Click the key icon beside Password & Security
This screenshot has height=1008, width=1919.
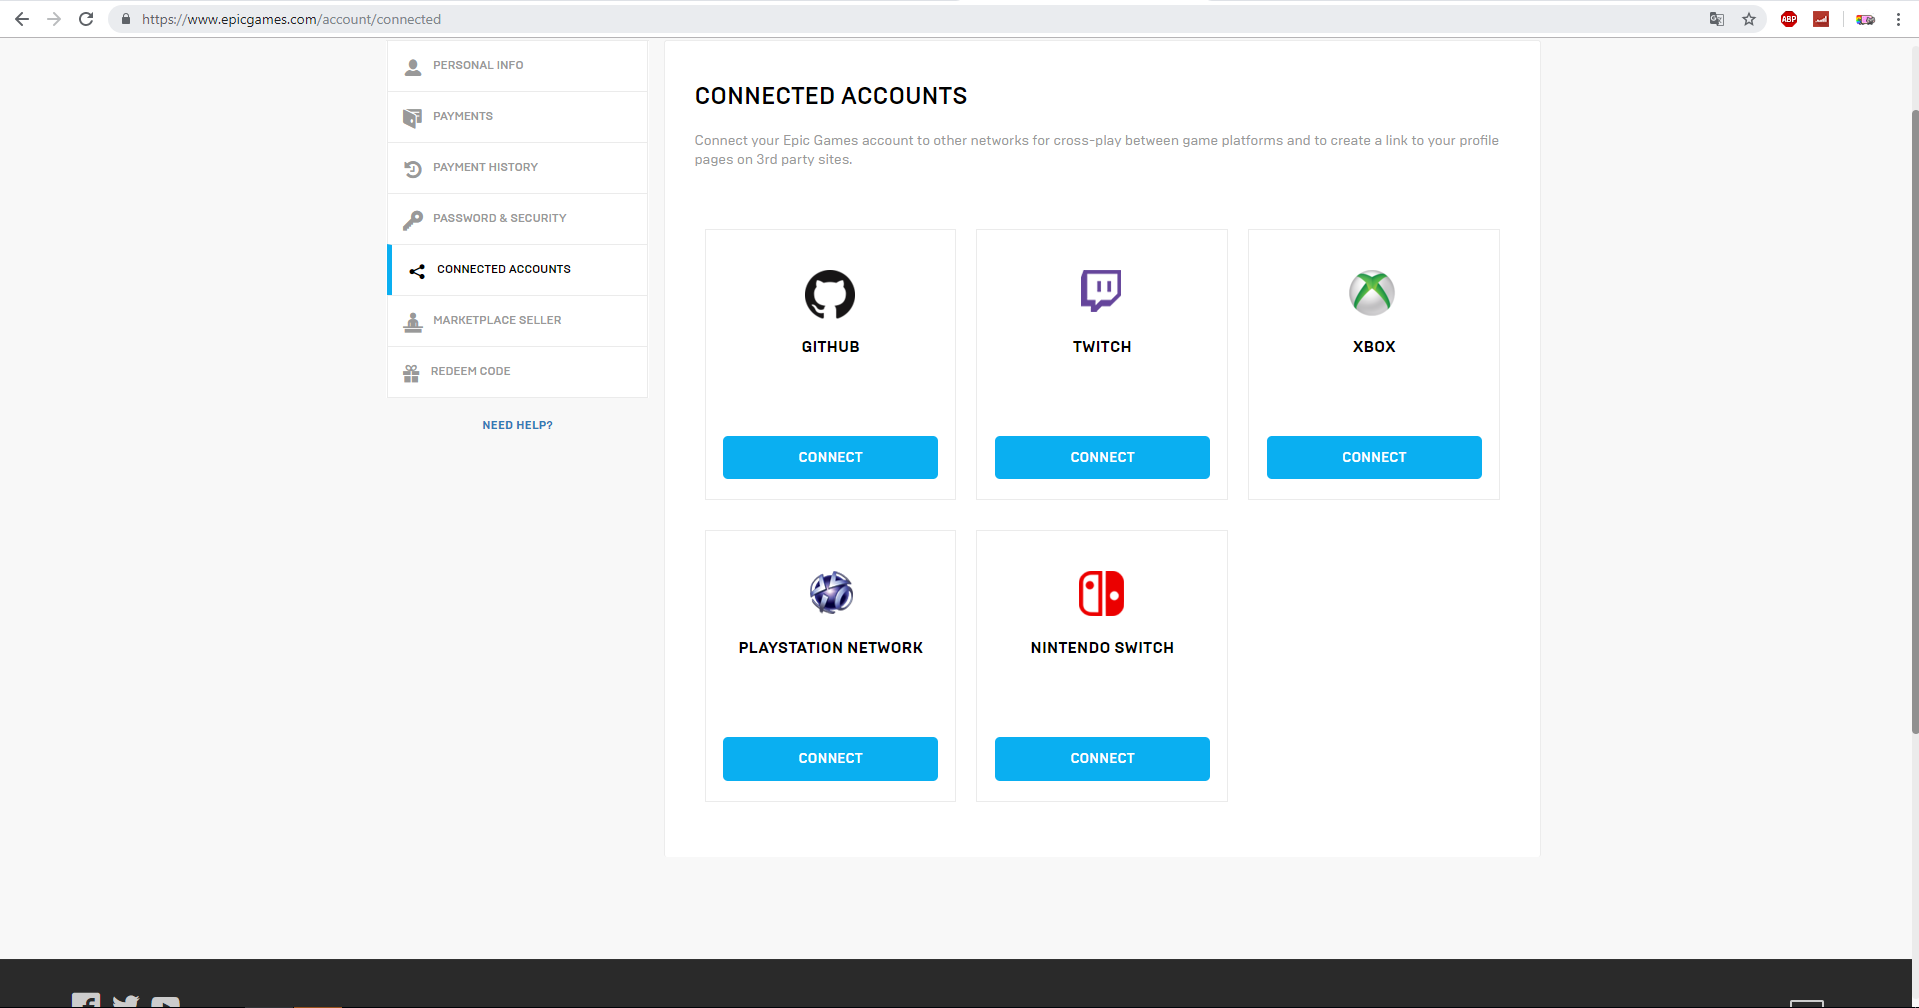click(x=412, y=220)
